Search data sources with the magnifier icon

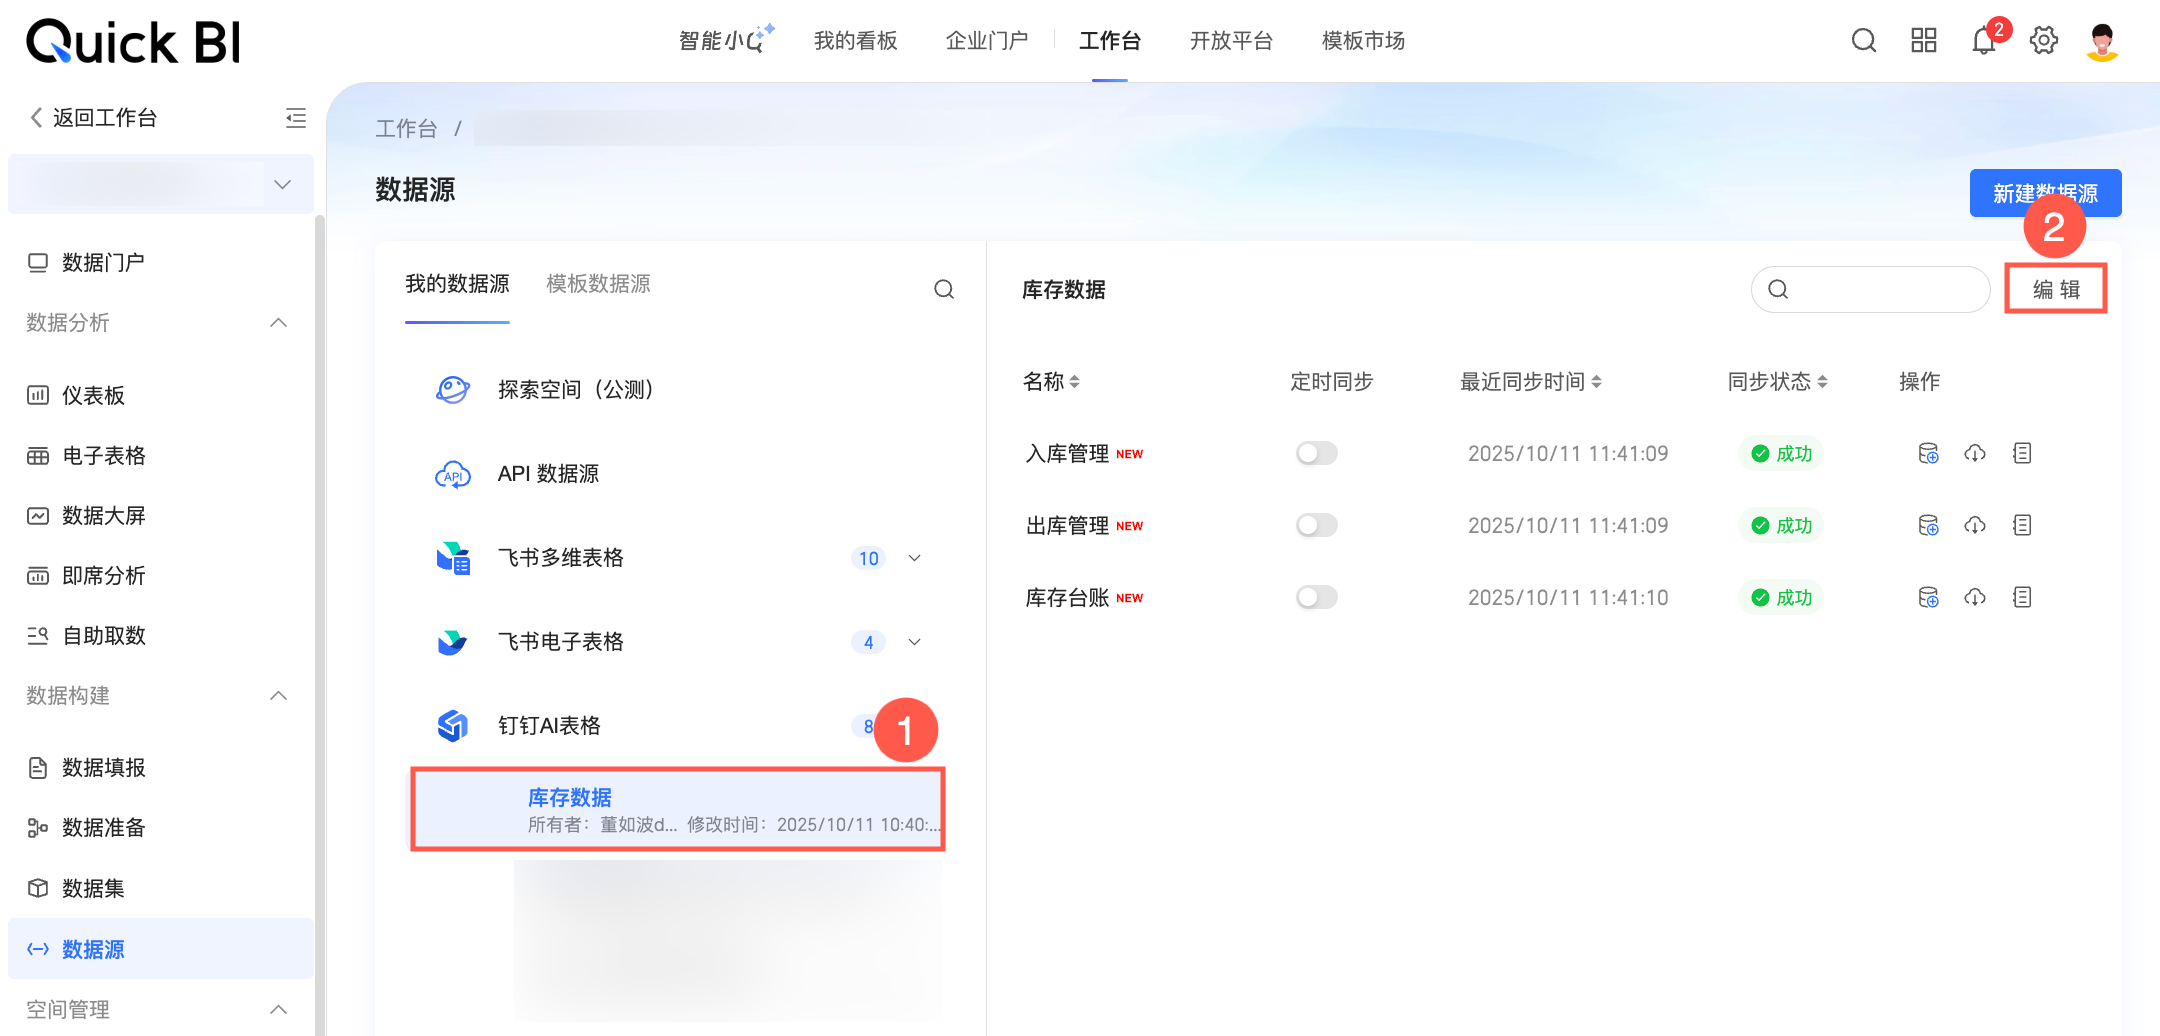coord(944,289)
